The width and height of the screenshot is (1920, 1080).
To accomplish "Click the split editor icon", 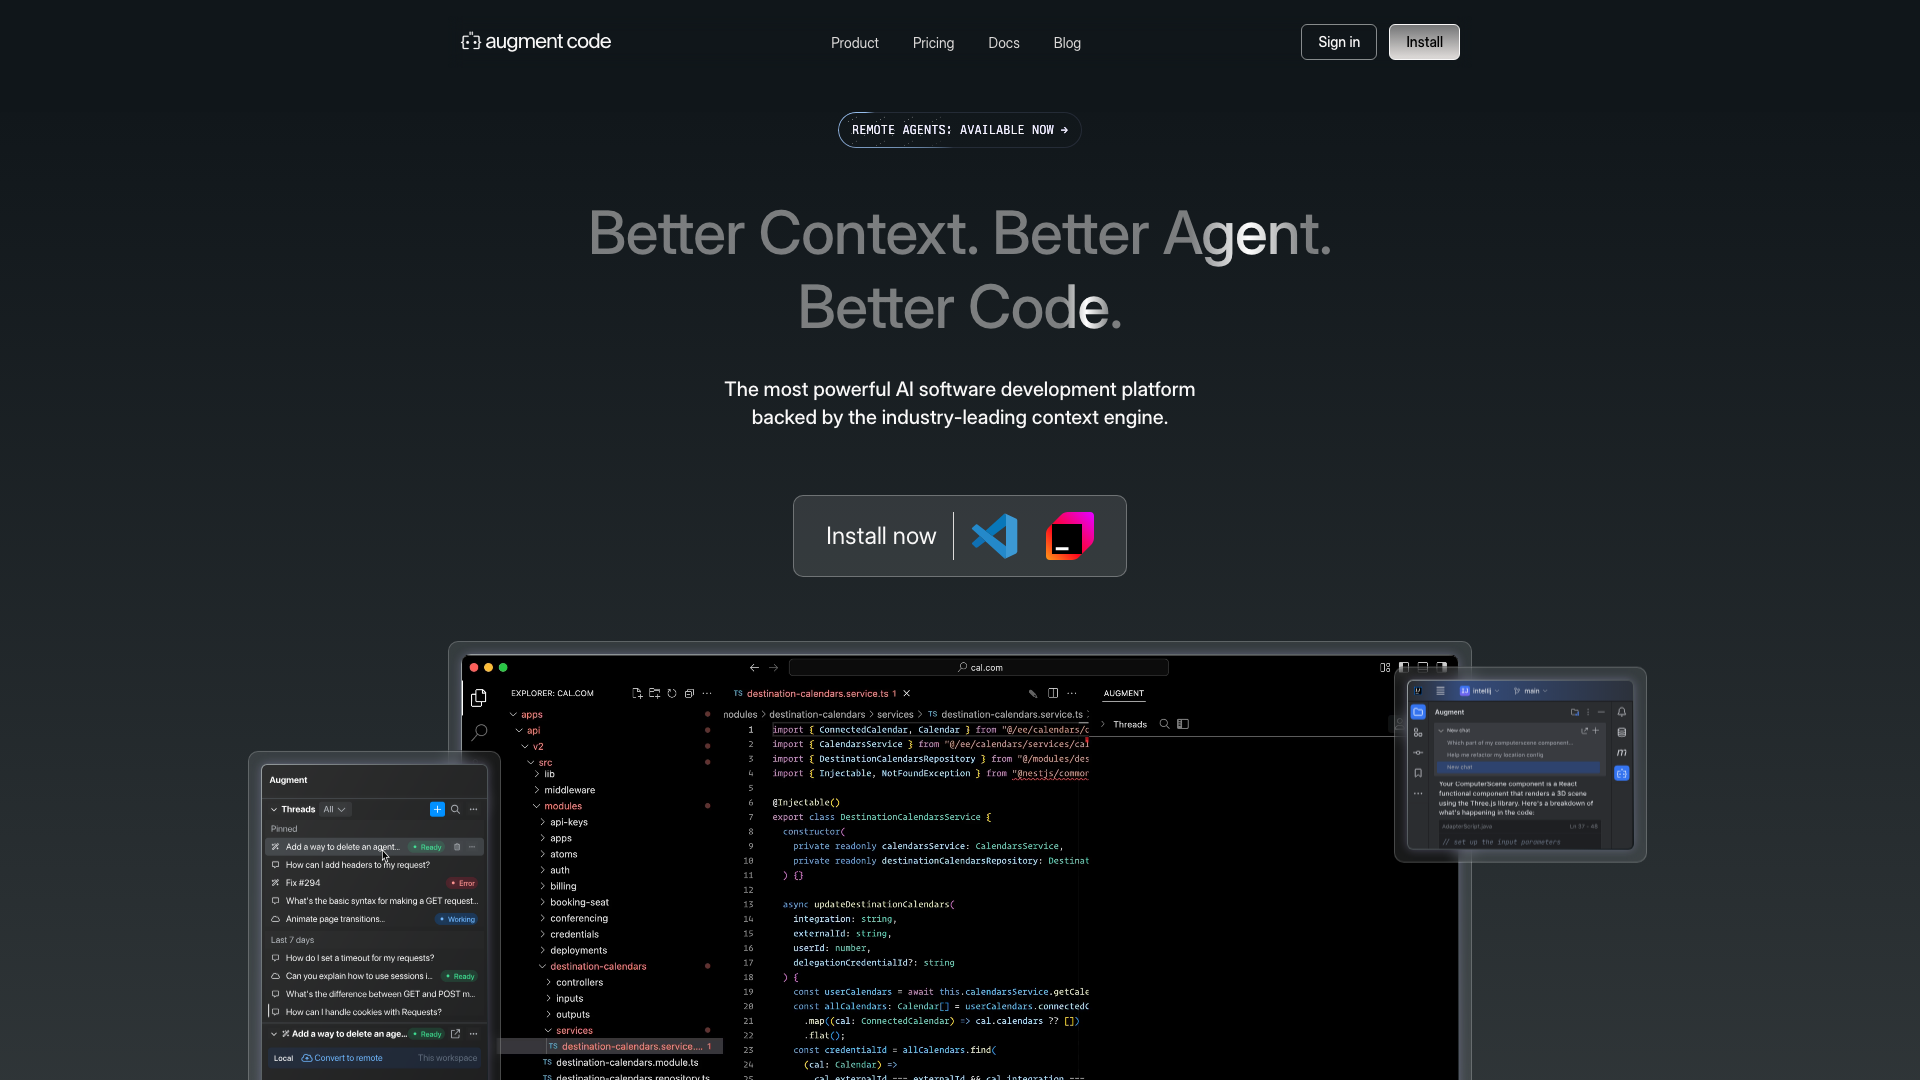I will tap(1053, 693).
